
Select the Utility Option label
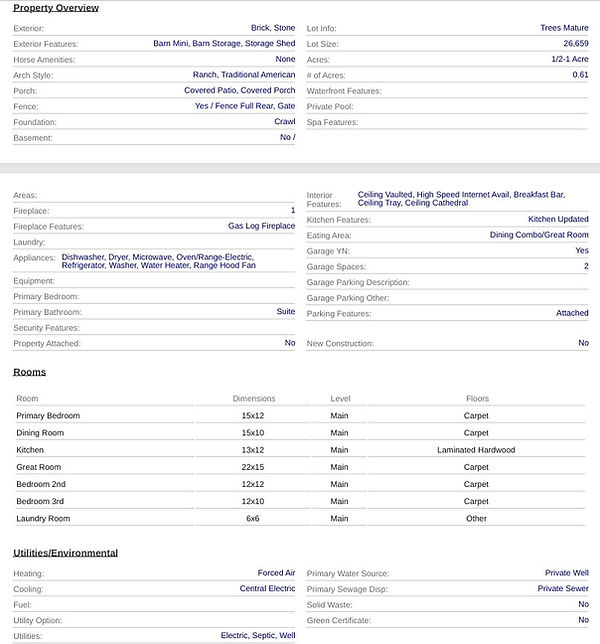tap(38, 621)
